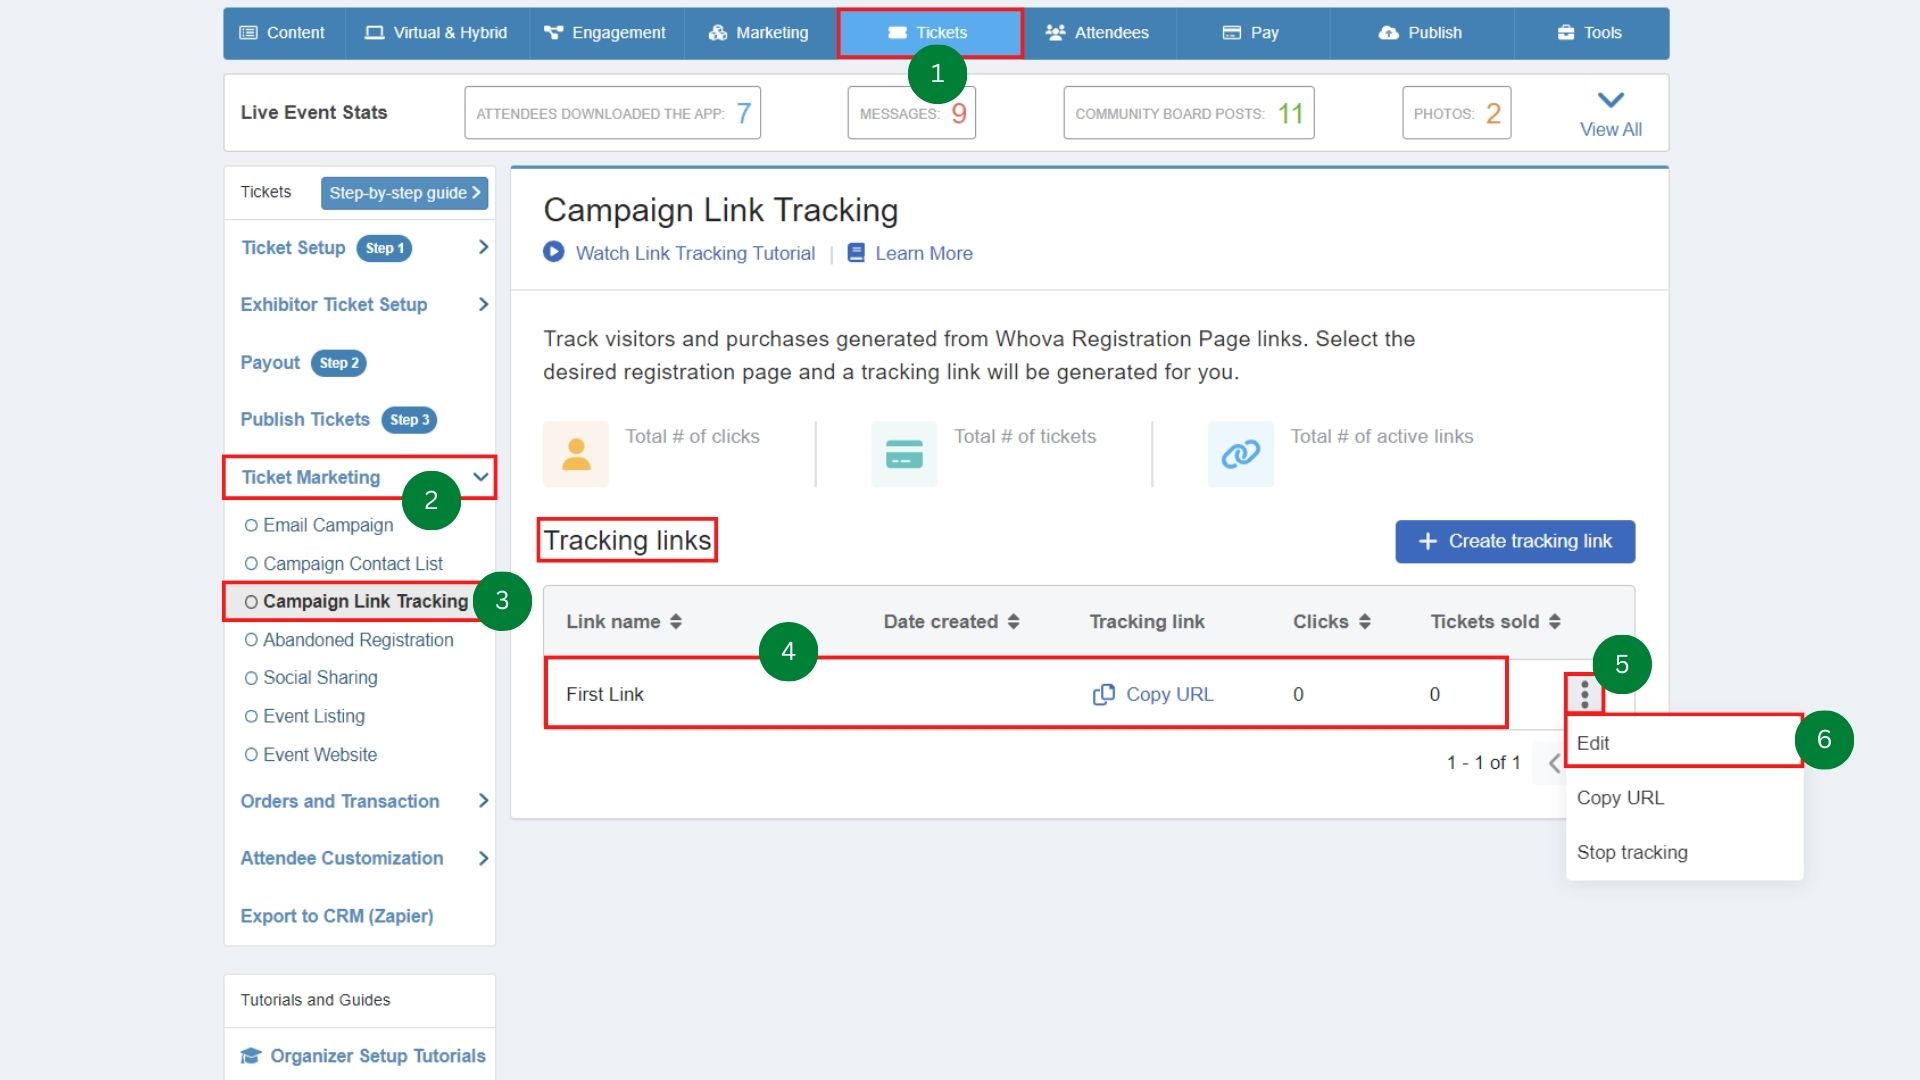The height and width of the screenshot is (1080, 1920).
Task: Expand the Orders and Transaction section
Action: 484,801
